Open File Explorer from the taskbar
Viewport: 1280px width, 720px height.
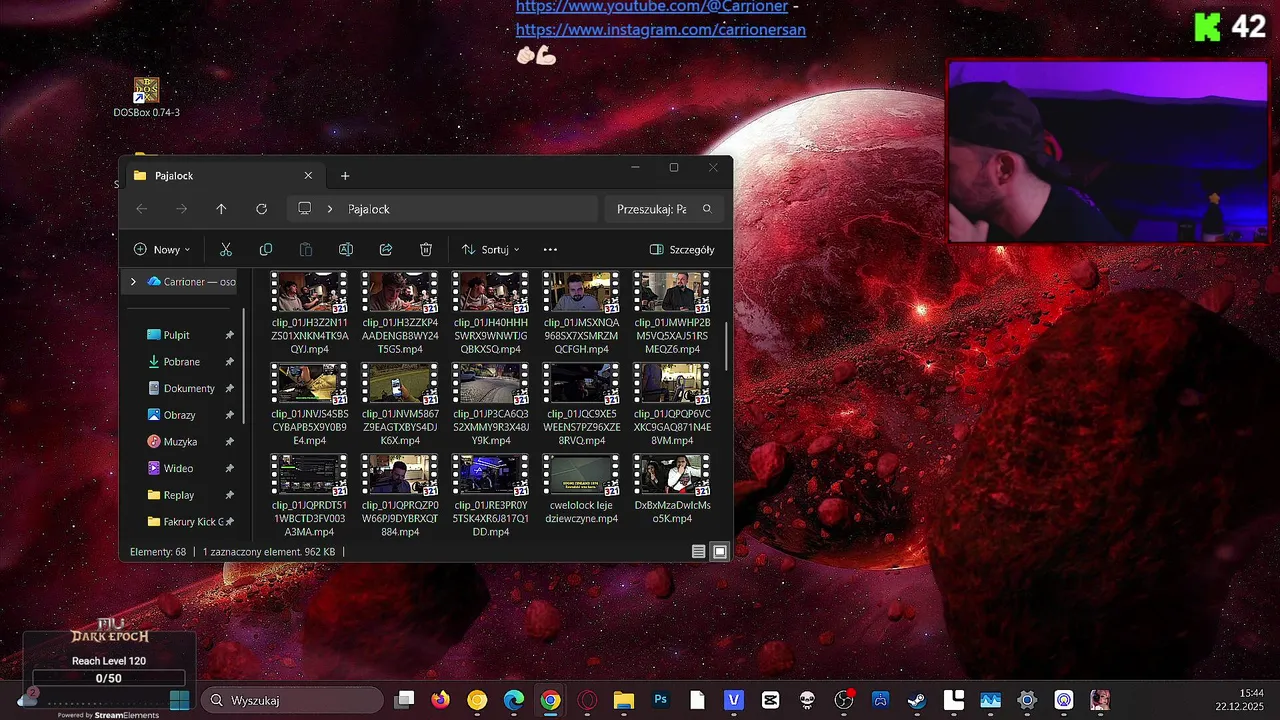tap(624, 700)
